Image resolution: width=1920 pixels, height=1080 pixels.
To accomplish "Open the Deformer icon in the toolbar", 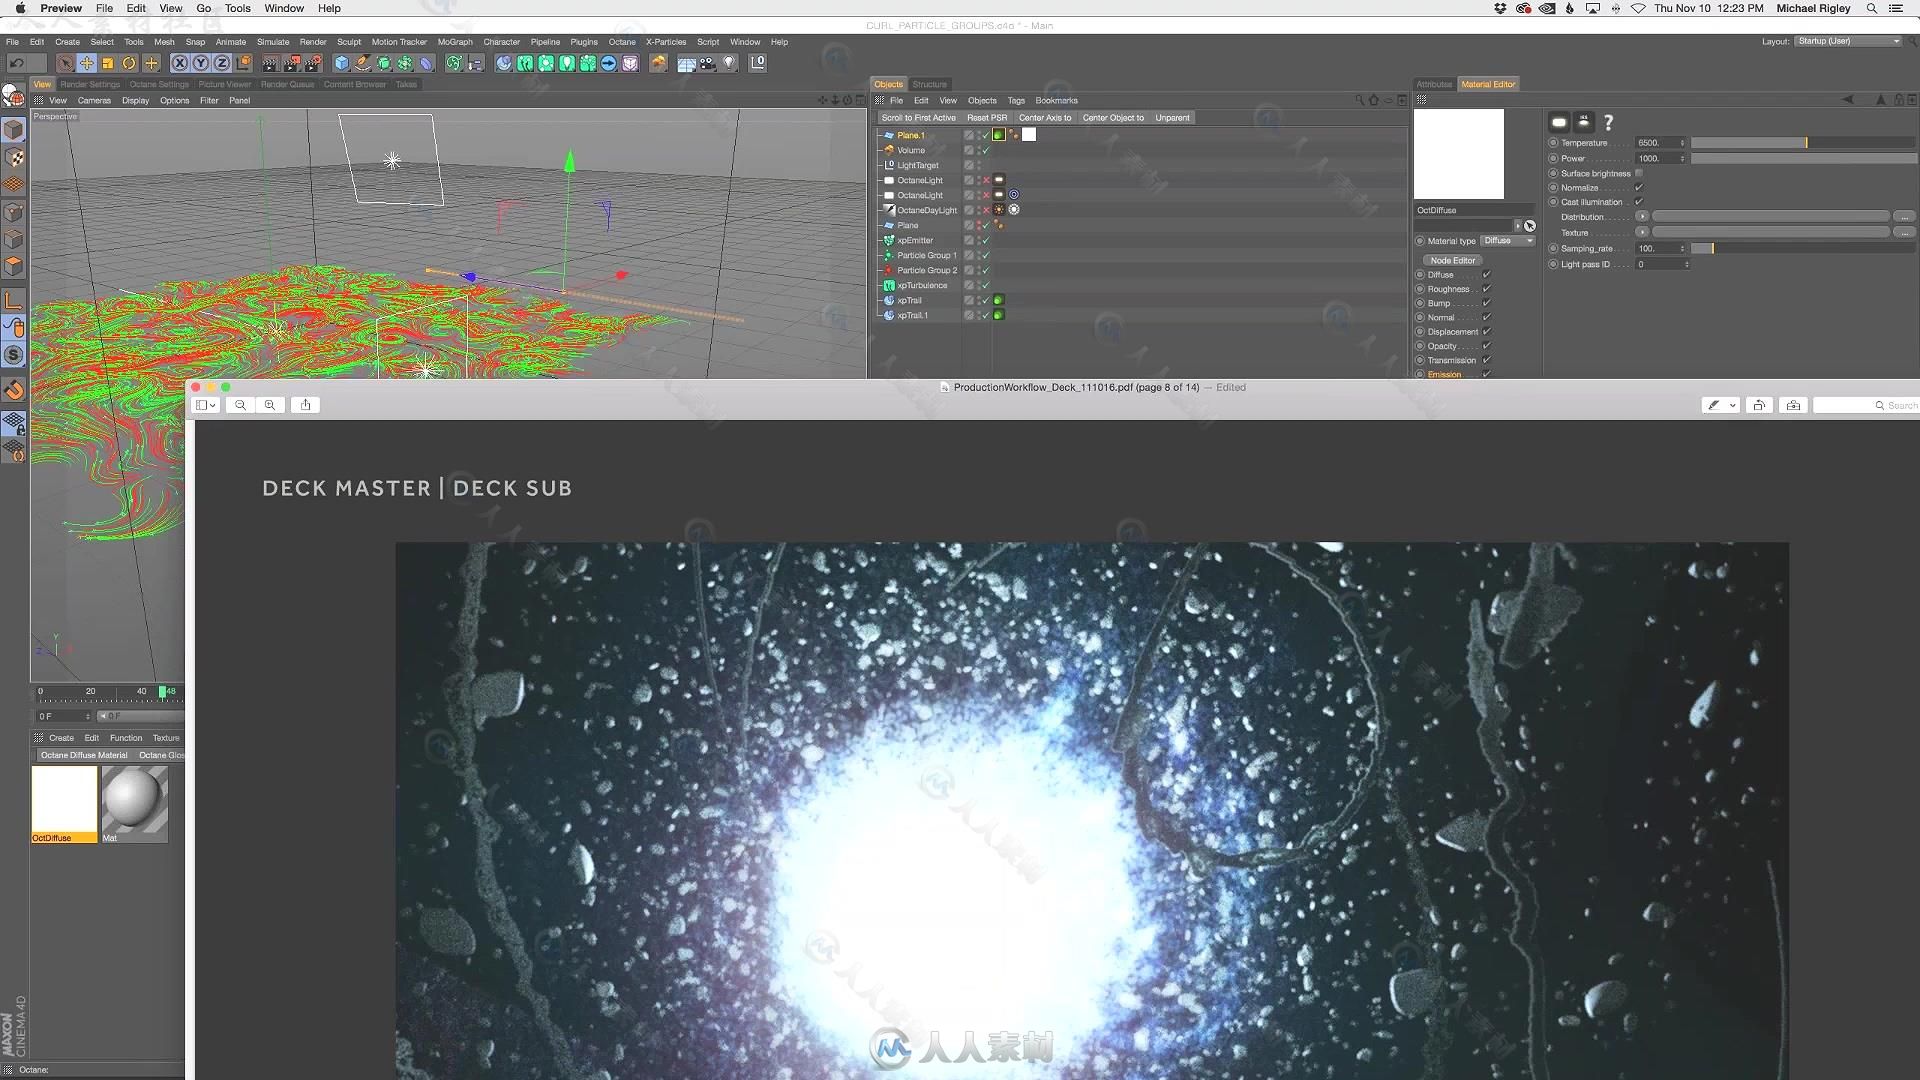I will tap(427, 63).
